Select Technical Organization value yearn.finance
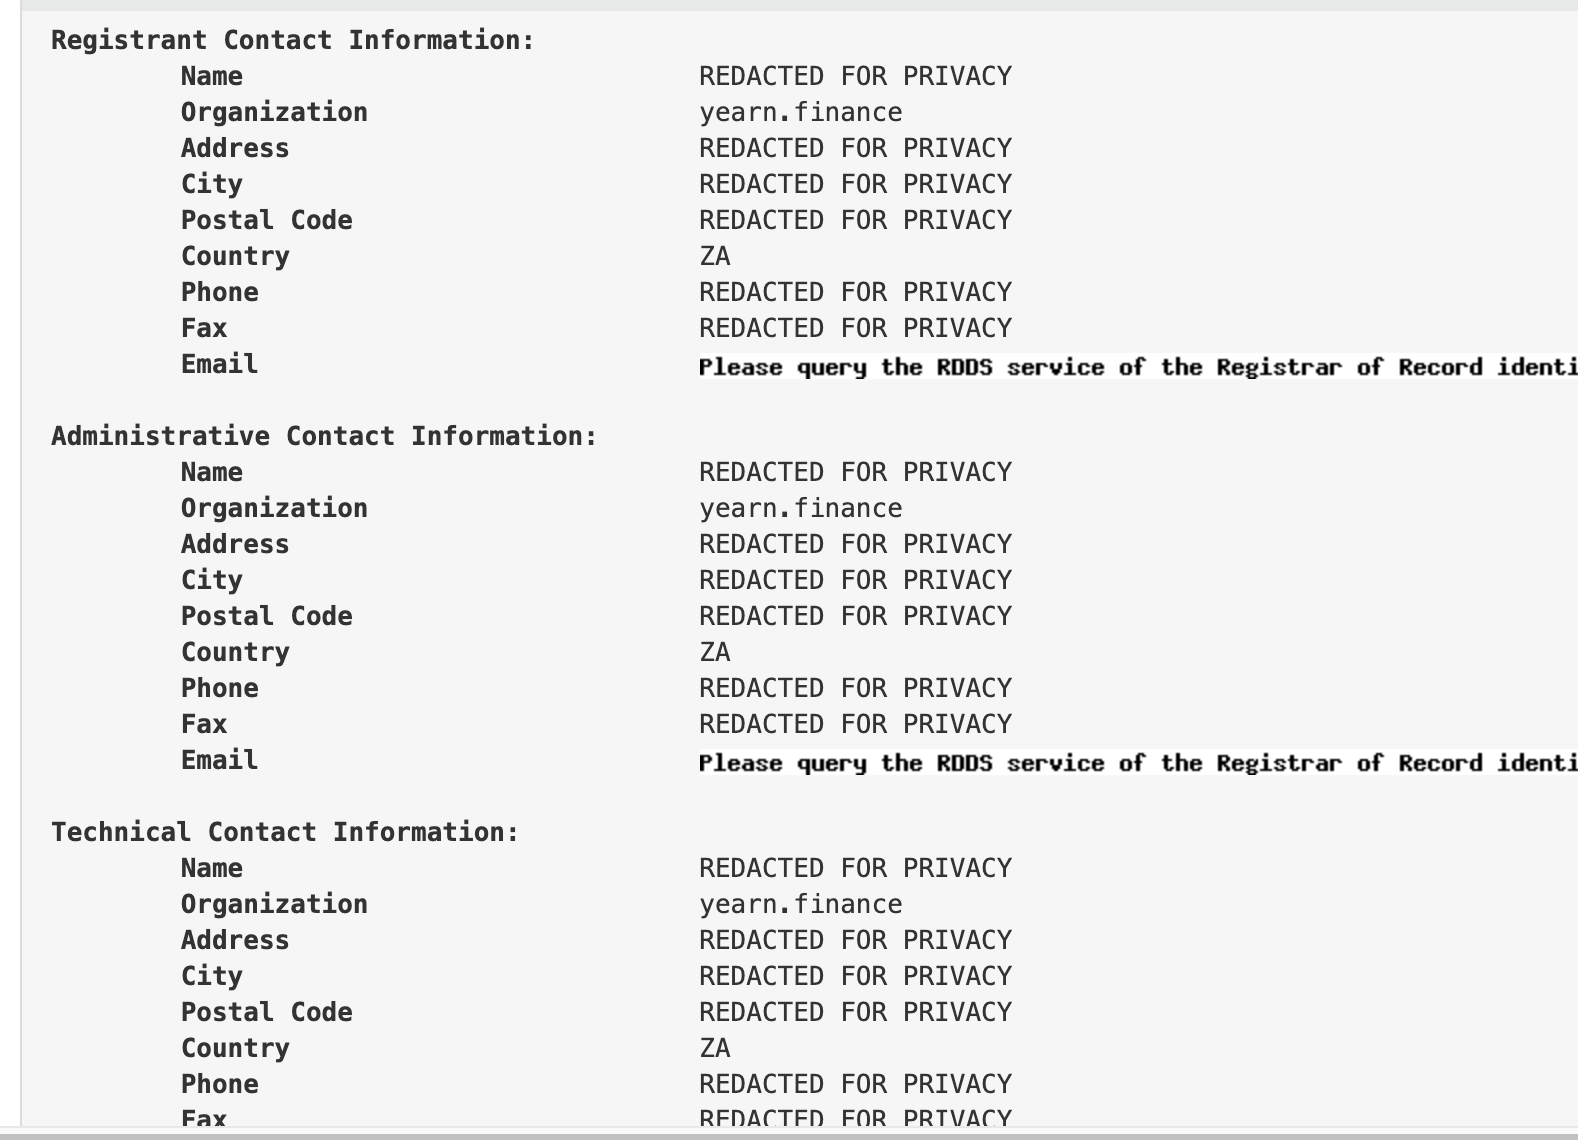This screenshot has height=1140, width=1578. tap(800, 904)
